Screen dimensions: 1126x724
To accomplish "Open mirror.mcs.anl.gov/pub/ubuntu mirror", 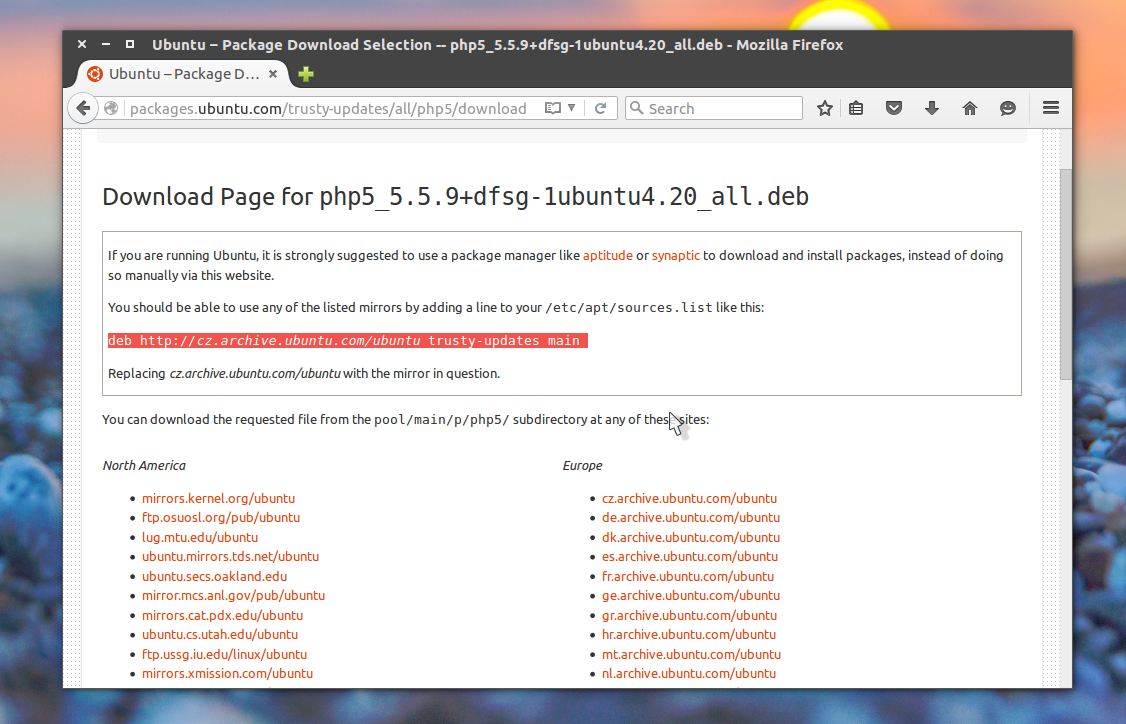I will pyautogui.click(x=233, y=595).
